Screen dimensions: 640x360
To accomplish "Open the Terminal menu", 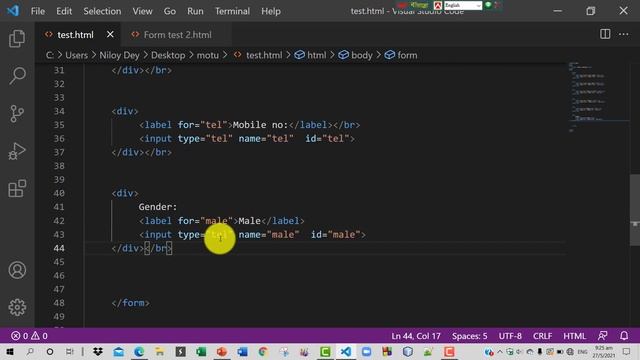I will pyautogui.click(x=232, y=11).
